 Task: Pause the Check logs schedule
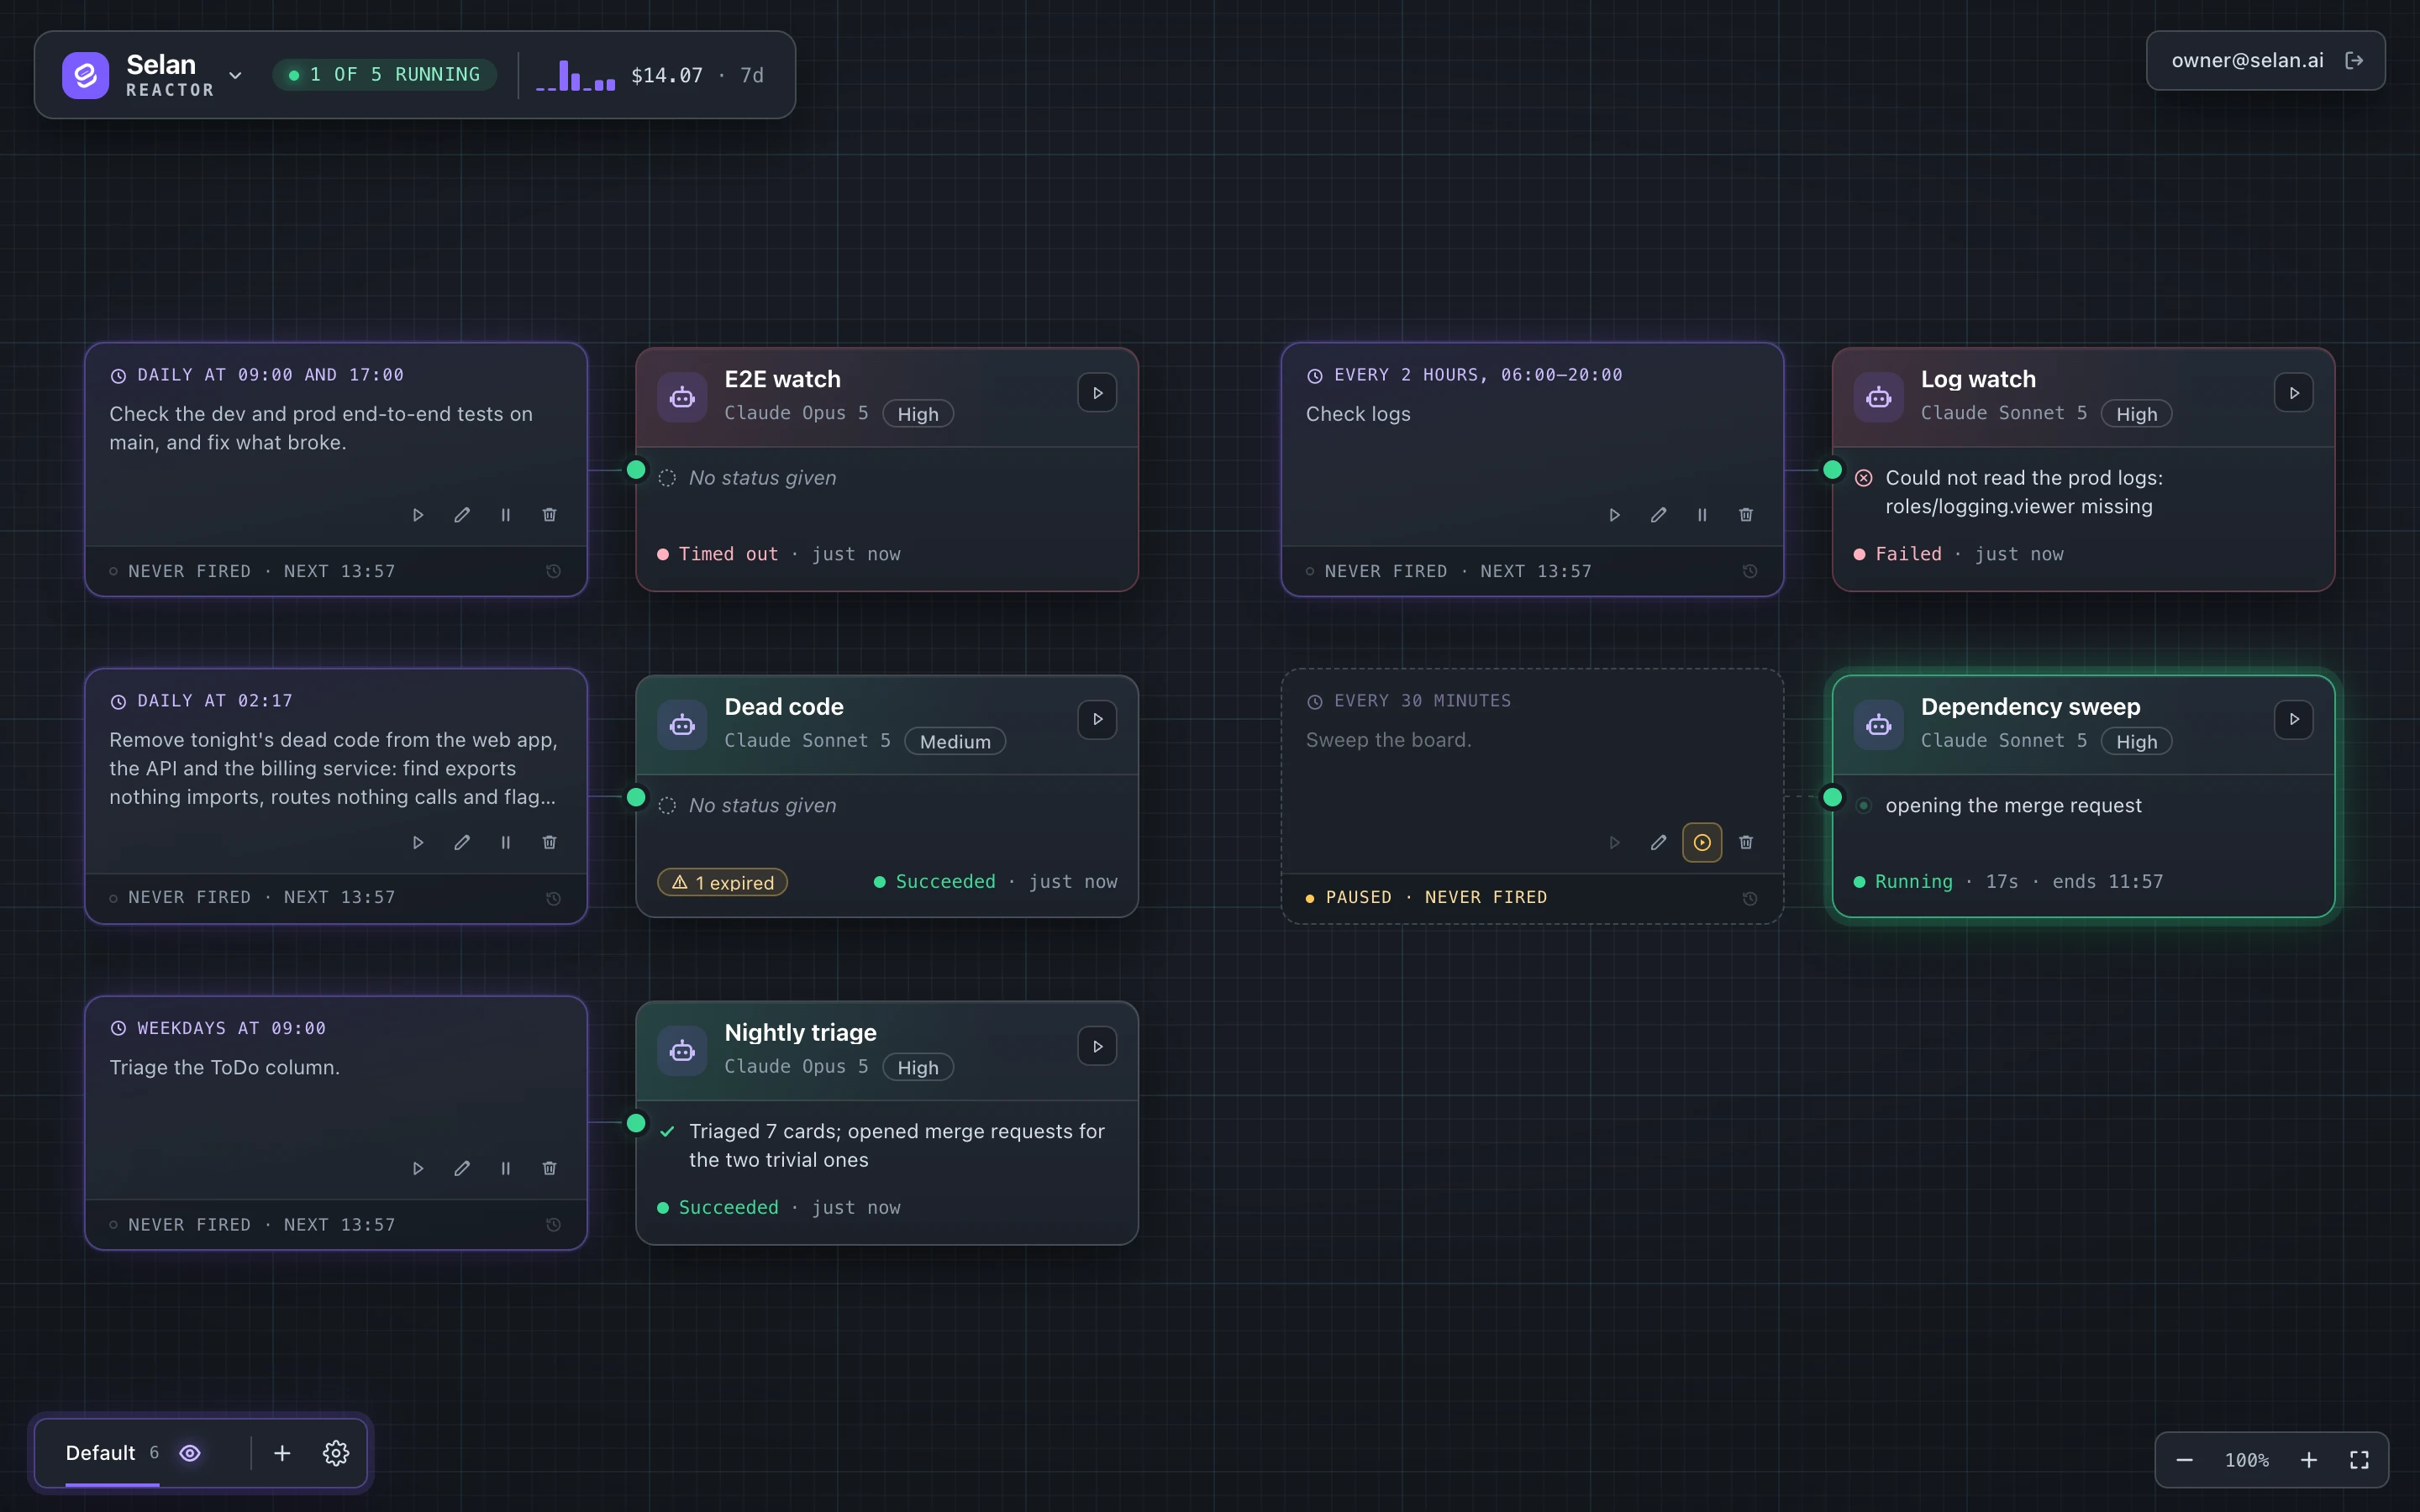tap(1701, 515)
